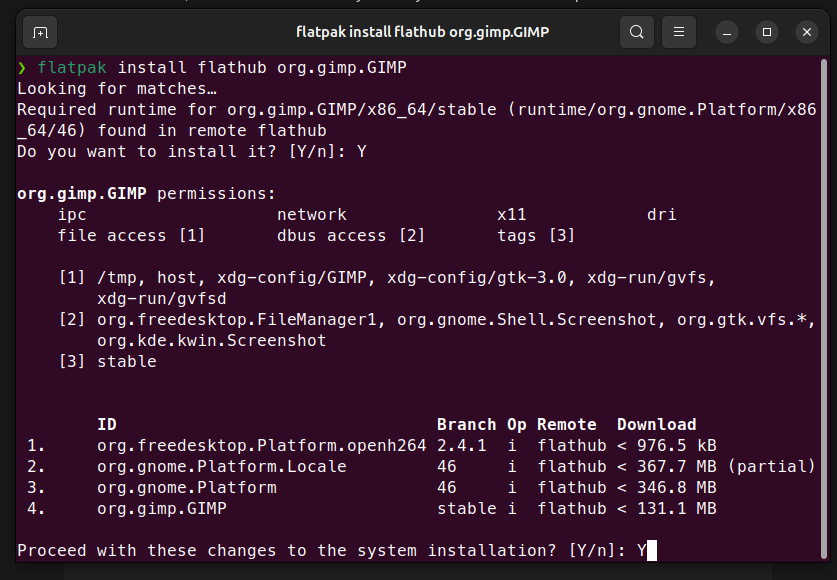The image size is (837, 580).
Task: Click branch value '2.4.1'
Action: tap(462, 446)
